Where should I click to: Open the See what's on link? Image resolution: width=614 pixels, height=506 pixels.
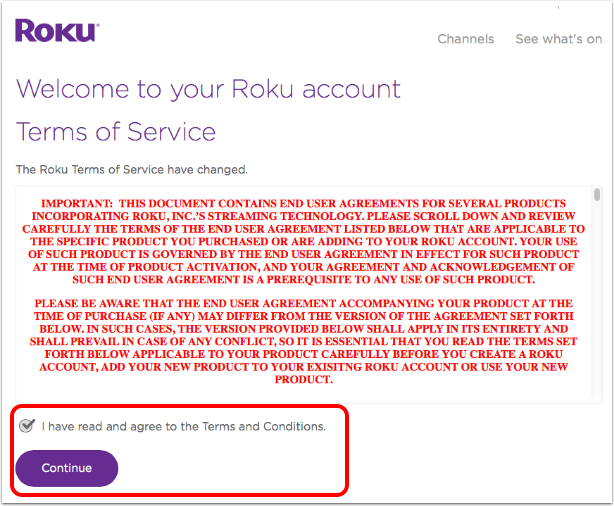[x=559, y=39]
